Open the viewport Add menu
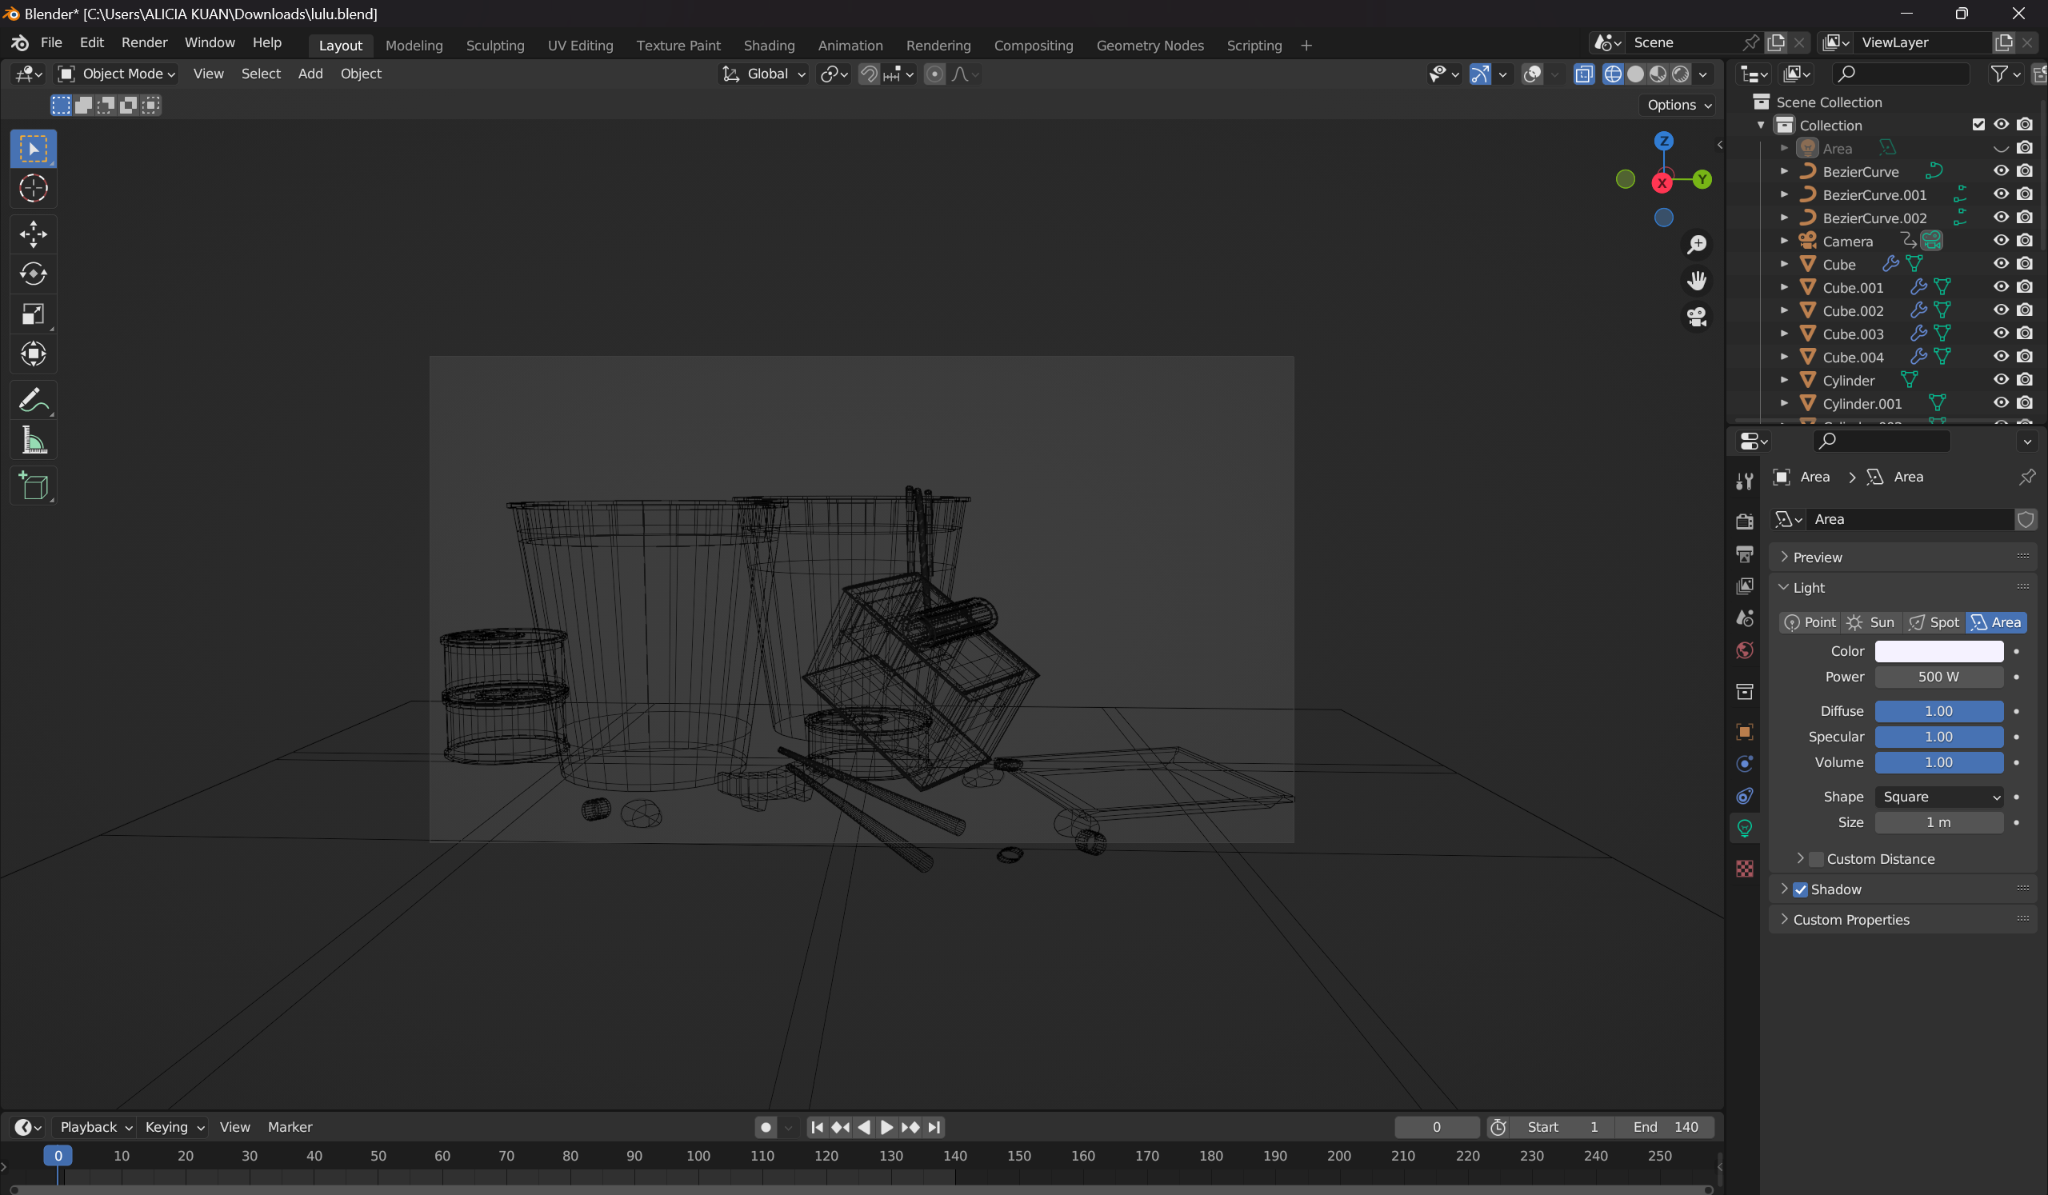 click(310, 74)
